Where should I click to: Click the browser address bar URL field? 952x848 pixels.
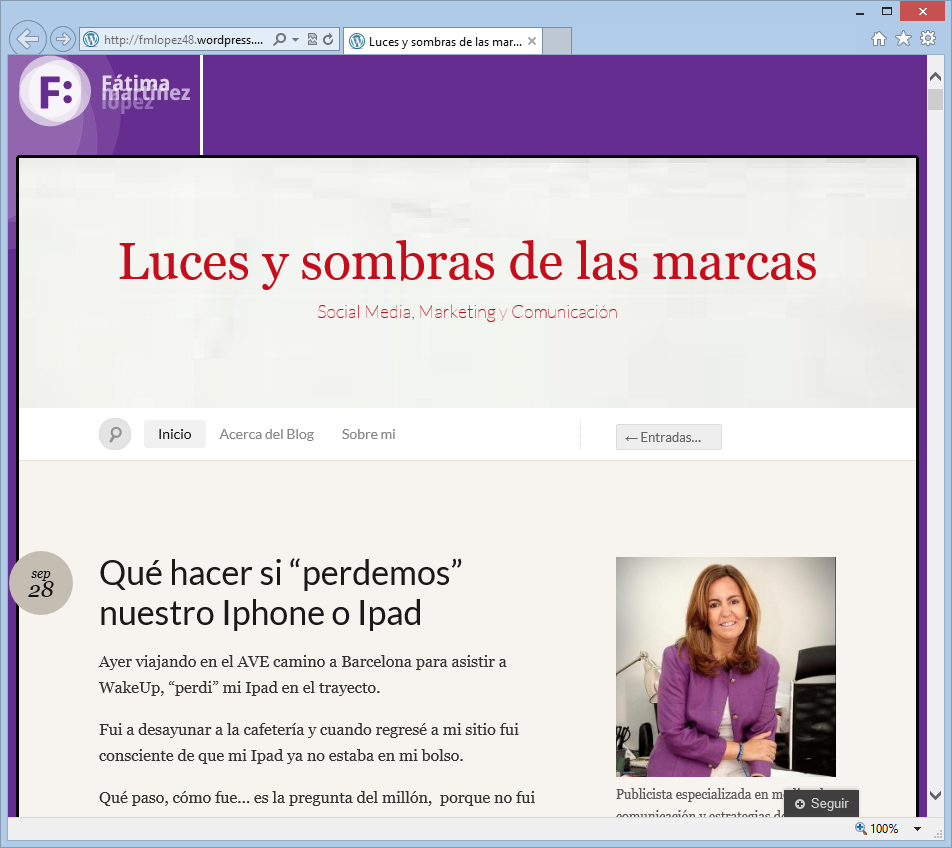click(183, 39)
